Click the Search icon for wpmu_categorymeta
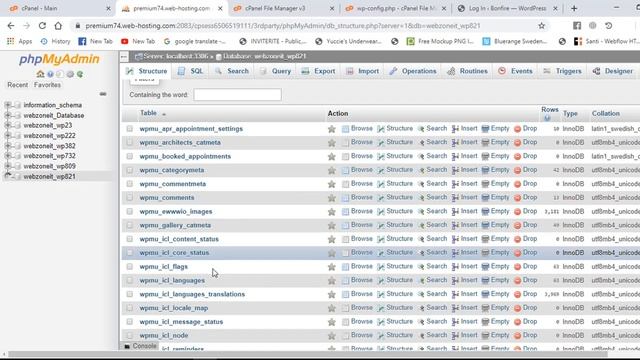This screenshot has height=360, width=640. tap(421, 170)
